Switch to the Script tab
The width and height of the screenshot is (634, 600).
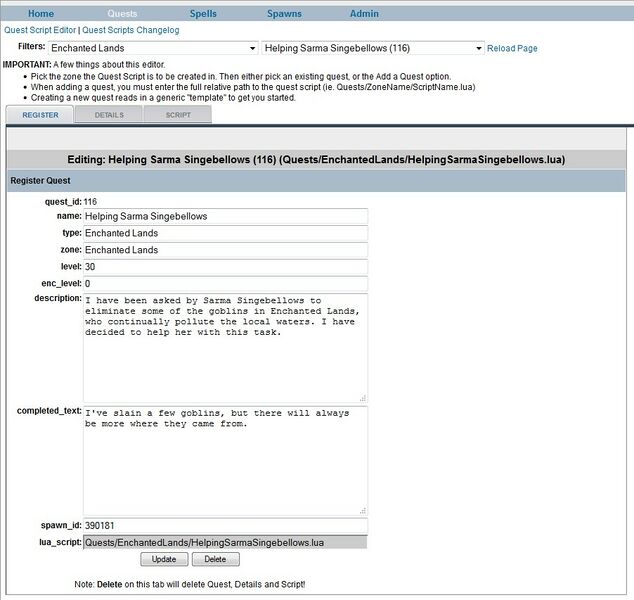[178, 115]
